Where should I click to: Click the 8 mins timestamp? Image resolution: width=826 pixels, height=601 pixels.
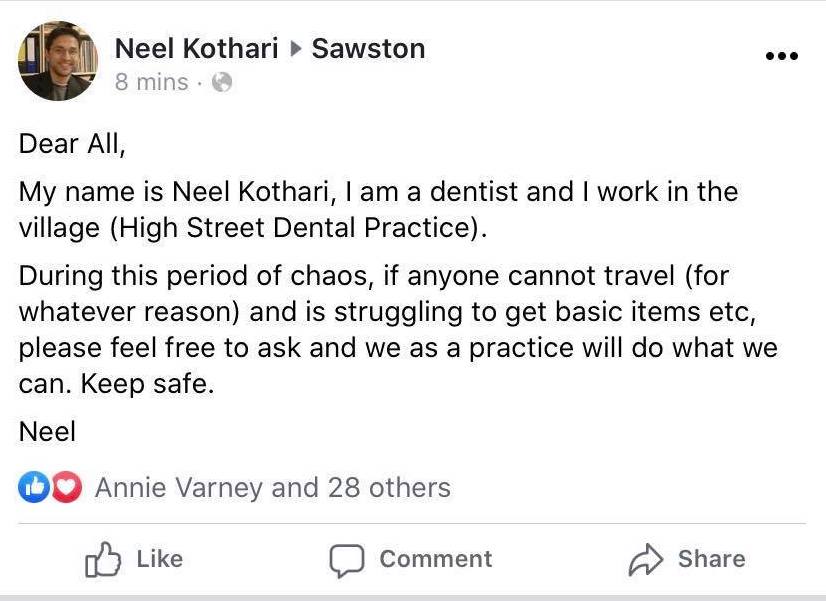[151, 82]
